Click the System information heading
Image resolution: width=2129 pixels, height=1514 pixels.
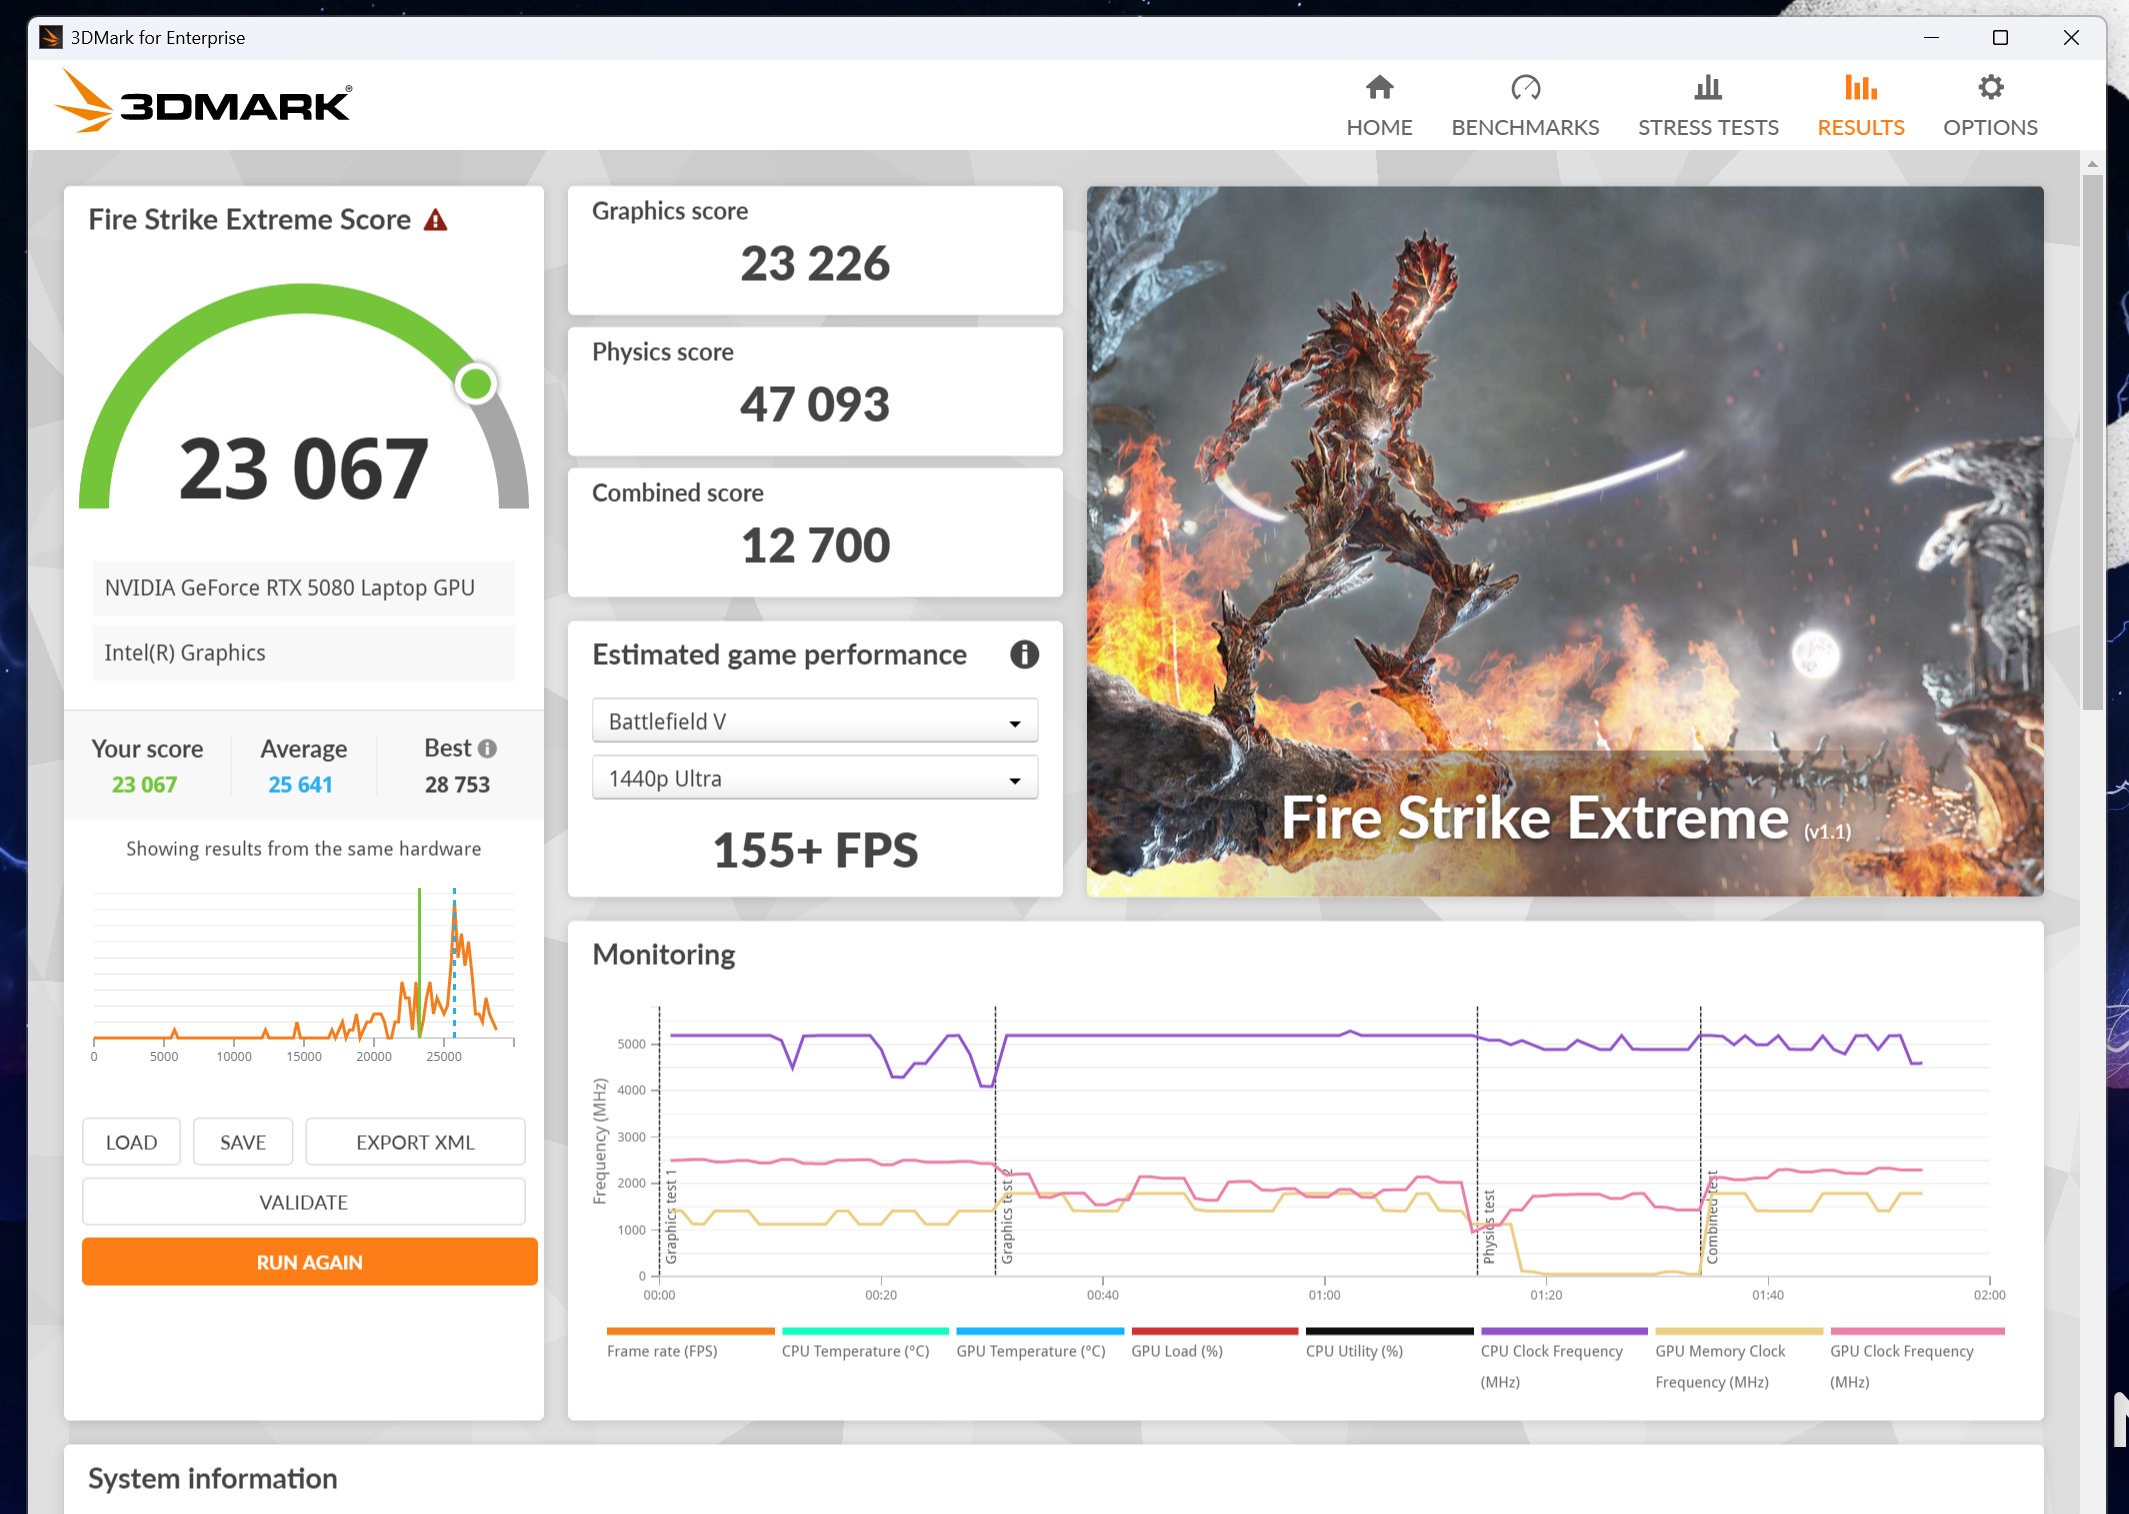click(213, 1479)
